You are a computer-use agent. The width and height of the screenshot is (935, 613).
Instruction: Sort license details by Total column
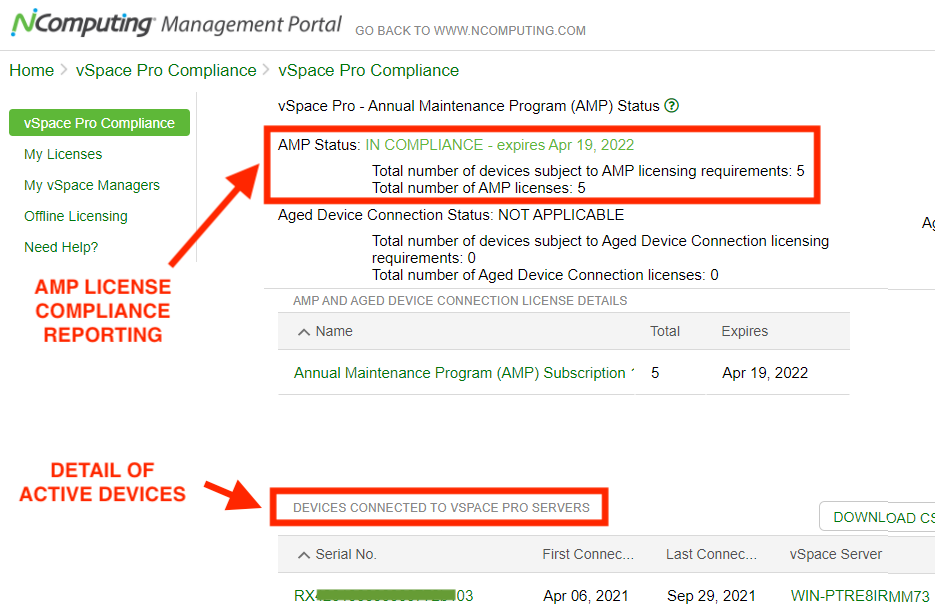(x=665, y=331)
